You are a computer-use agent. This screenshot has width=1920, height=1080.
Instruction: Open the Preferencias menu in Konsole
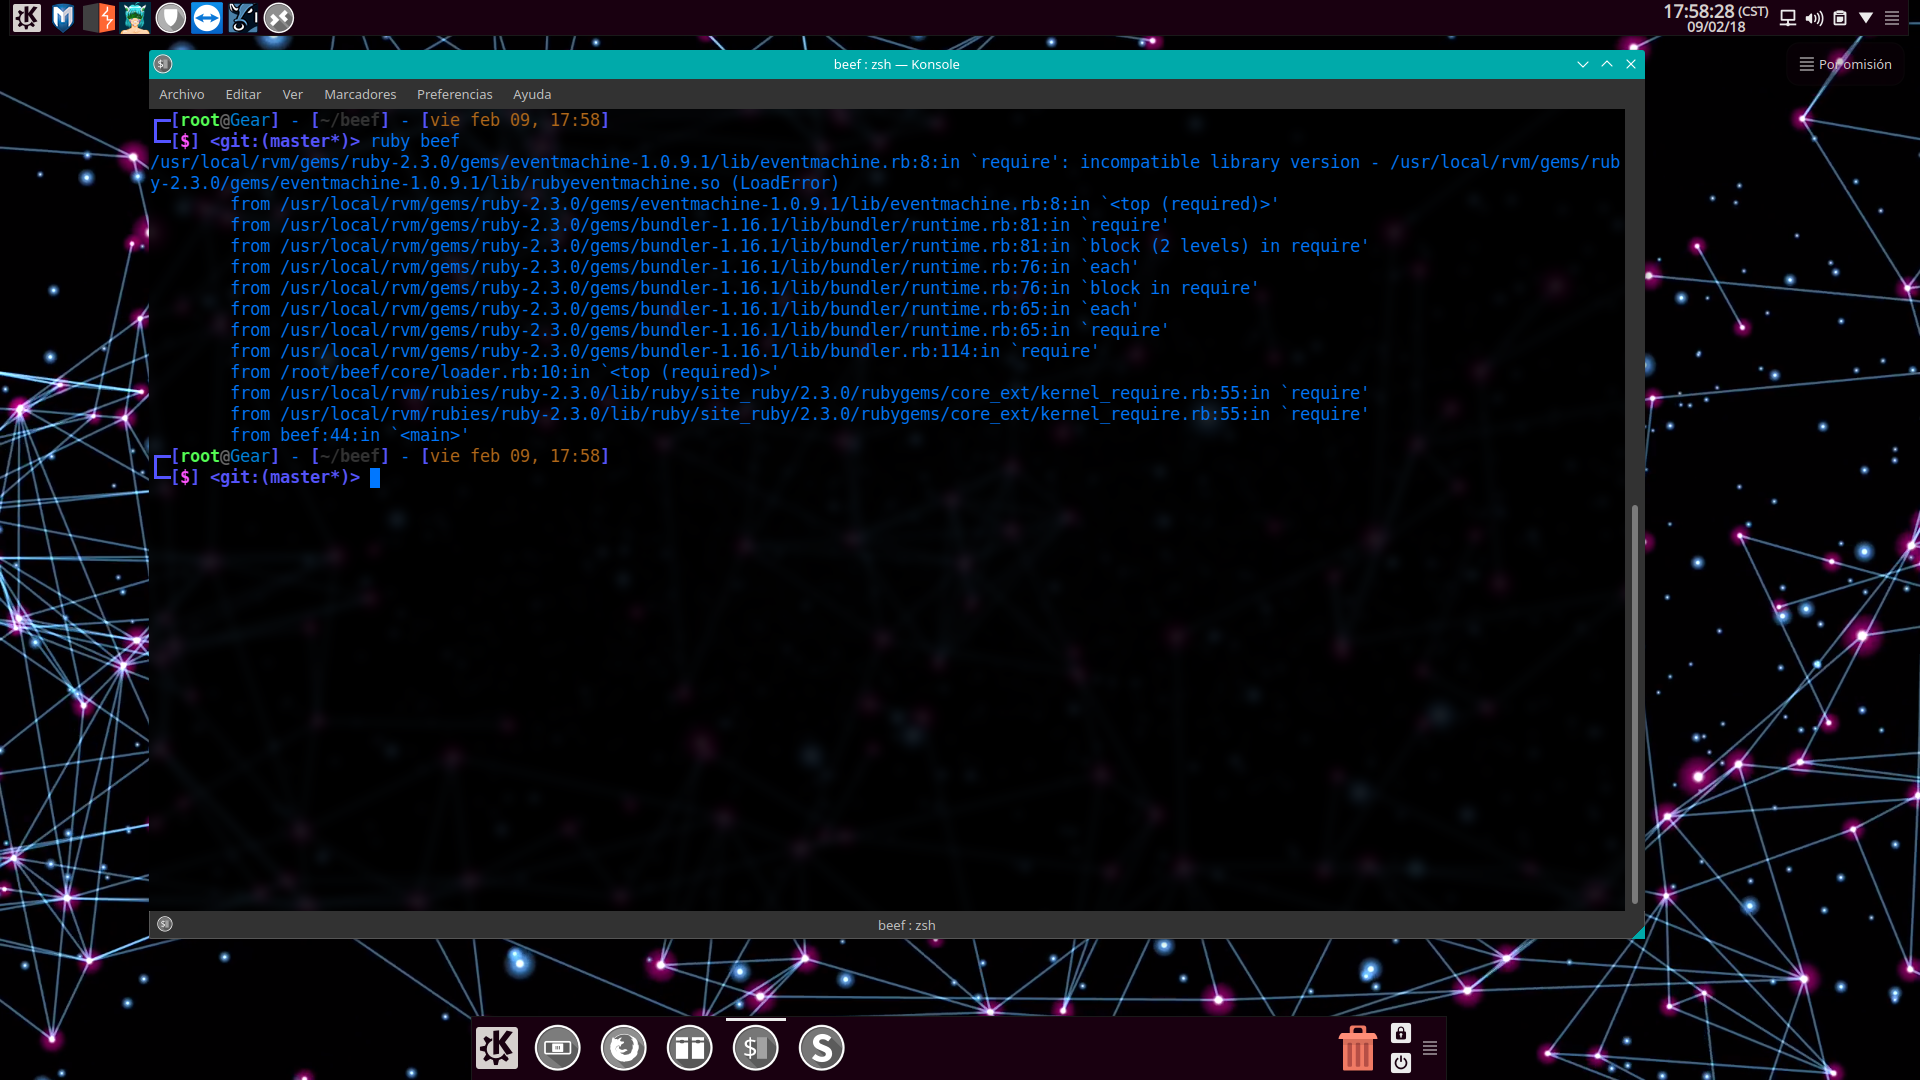pos(455,94)
